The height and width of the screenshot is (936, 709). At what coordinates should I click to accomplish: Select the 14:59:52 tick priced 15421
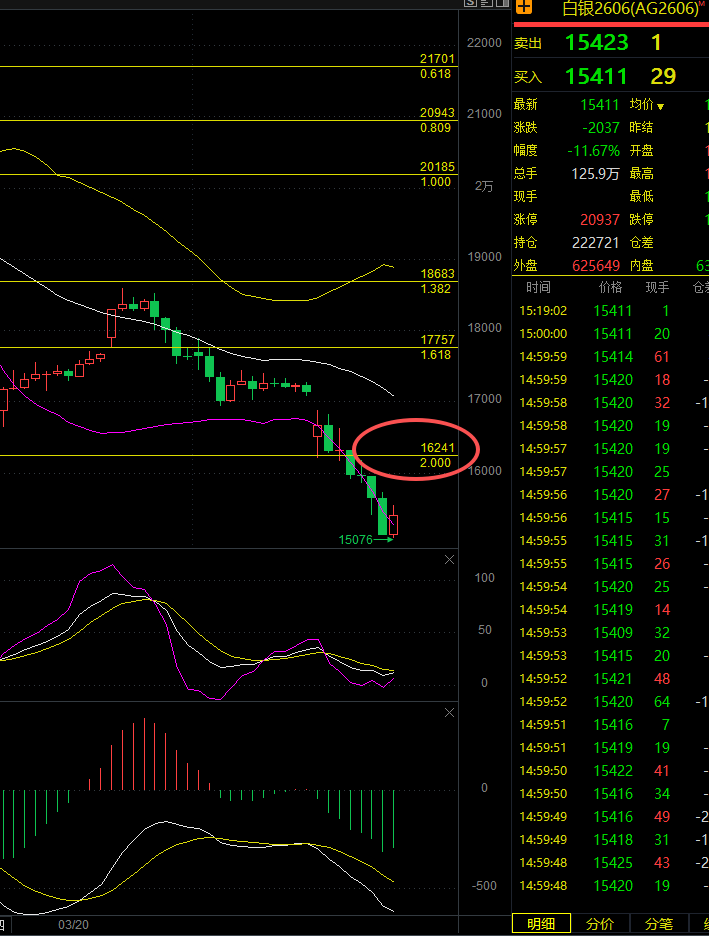(x=611, y=679)
